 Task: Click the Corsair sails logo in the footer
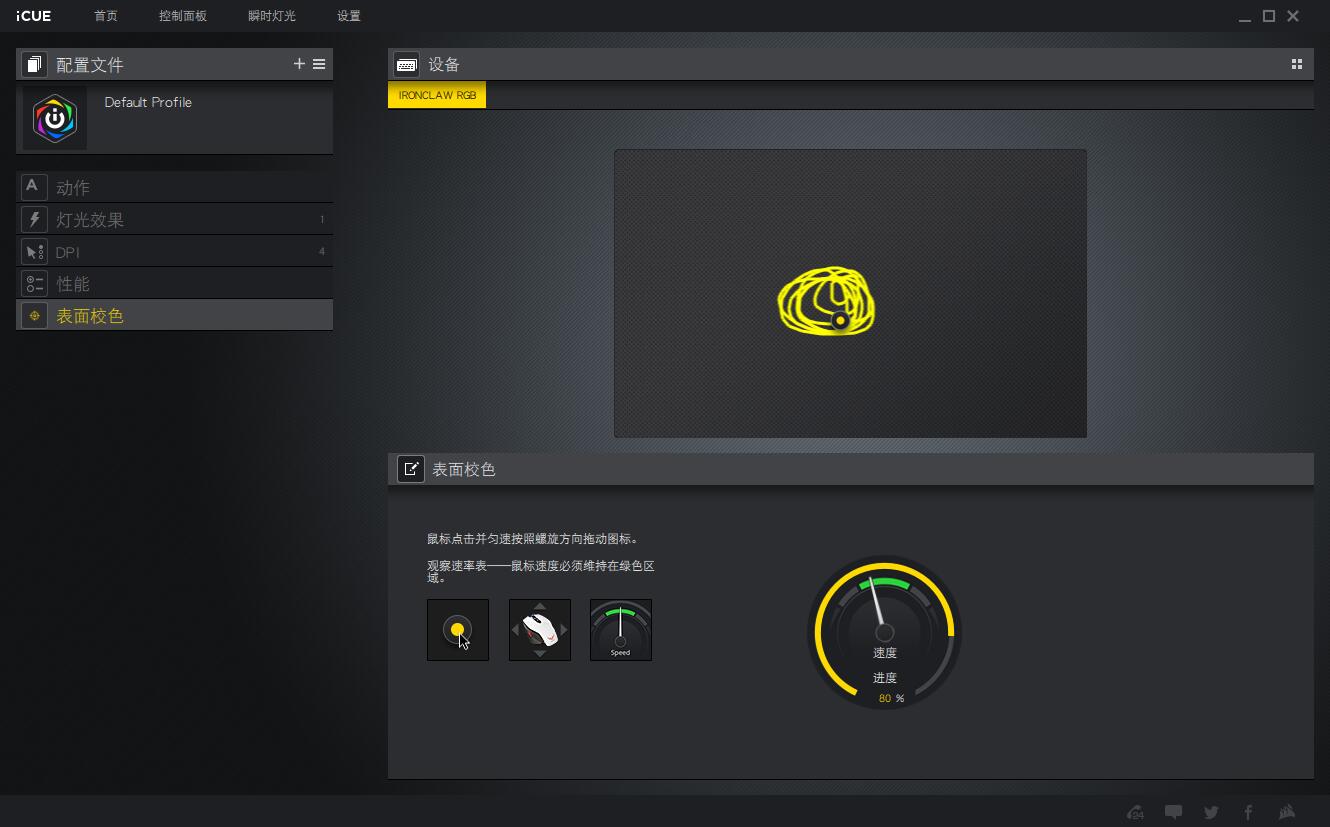click(1287, 812)
